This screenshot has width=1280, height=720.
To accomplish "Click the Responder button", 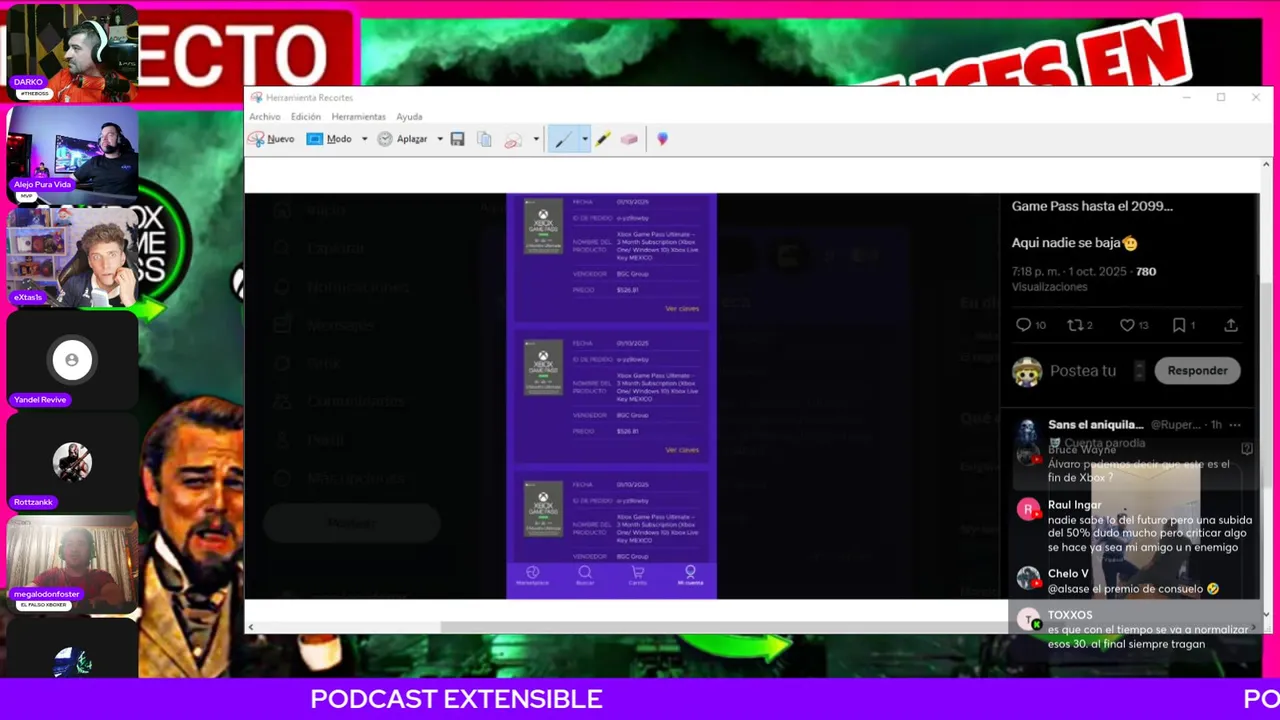I will tap(1197, 370).
